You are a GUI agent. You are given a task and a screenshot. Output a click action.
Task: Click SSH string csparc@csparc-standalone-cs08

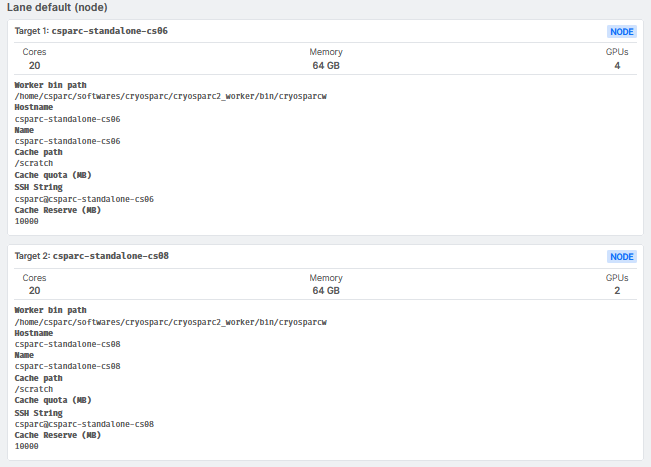click(84, 424)
